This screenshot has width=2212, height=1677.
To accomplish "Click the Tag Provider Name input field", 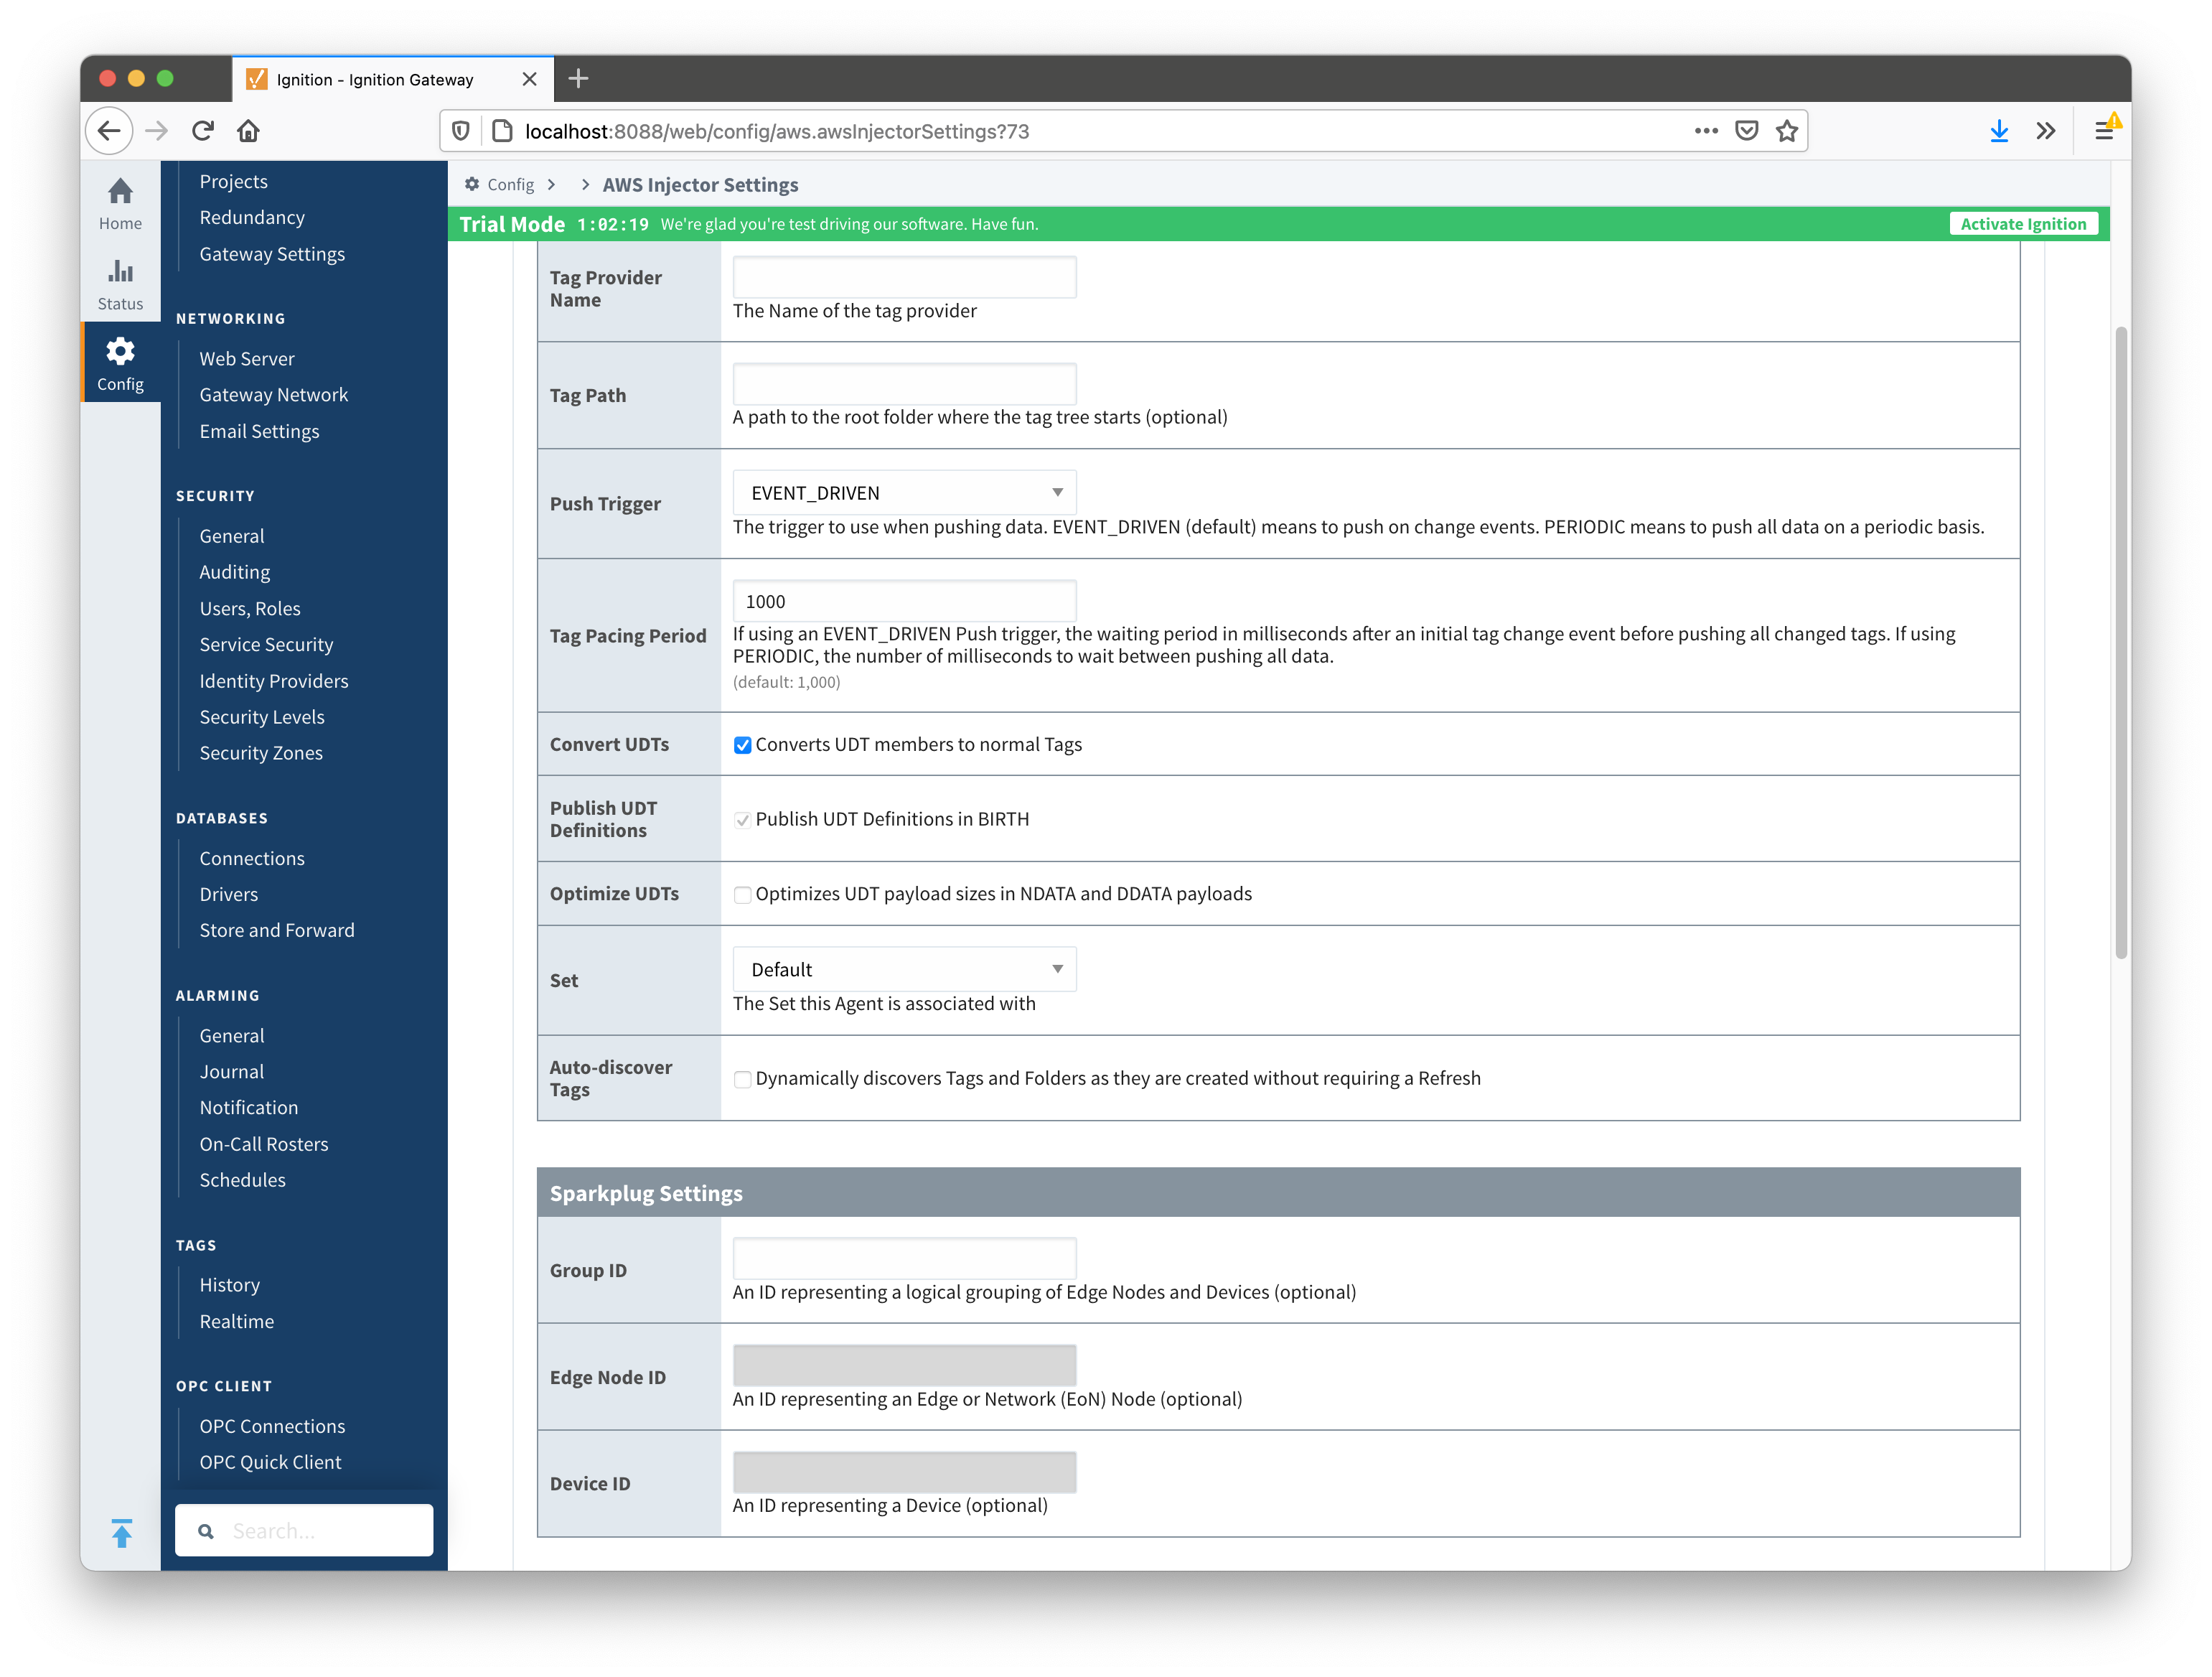I will (904, 277).
